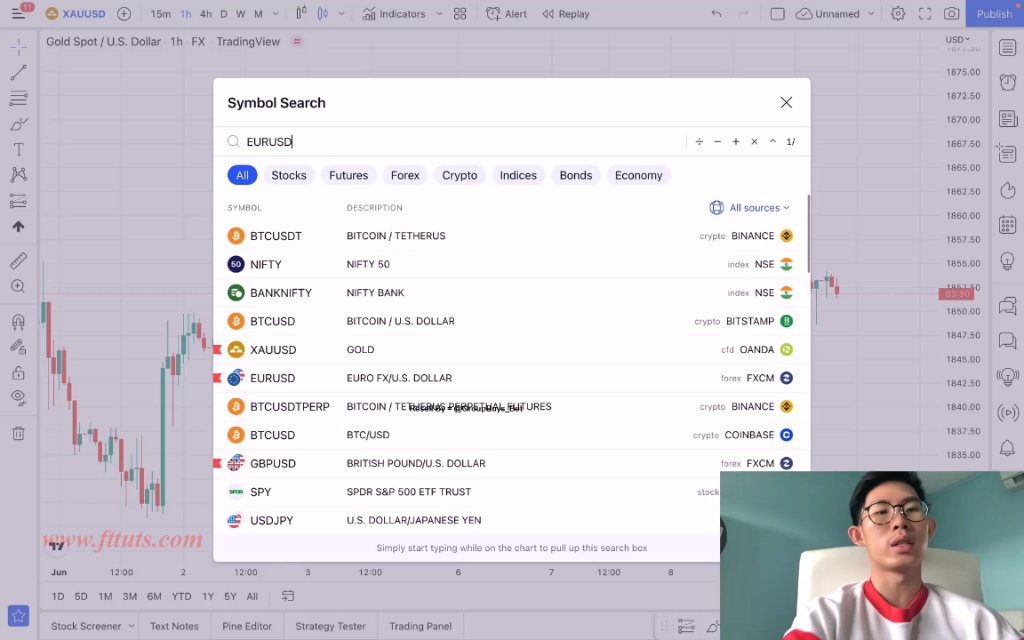The height and width of the screenshot is (640, 1024).
Task: Open the calendar icon in right sidebar
Action: 1008,225
